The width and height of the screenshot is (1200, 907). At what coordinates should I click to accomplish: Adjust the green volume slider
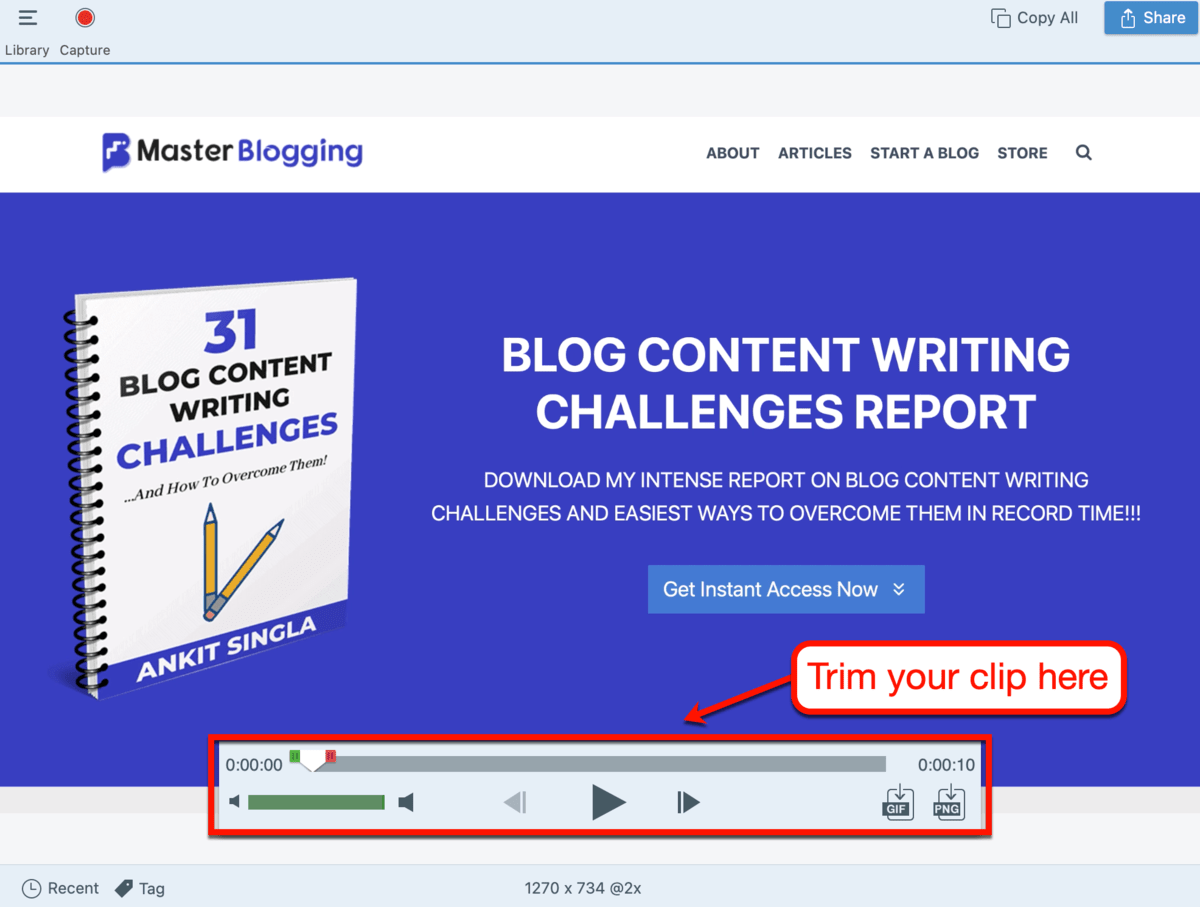[x=316, y=801]
